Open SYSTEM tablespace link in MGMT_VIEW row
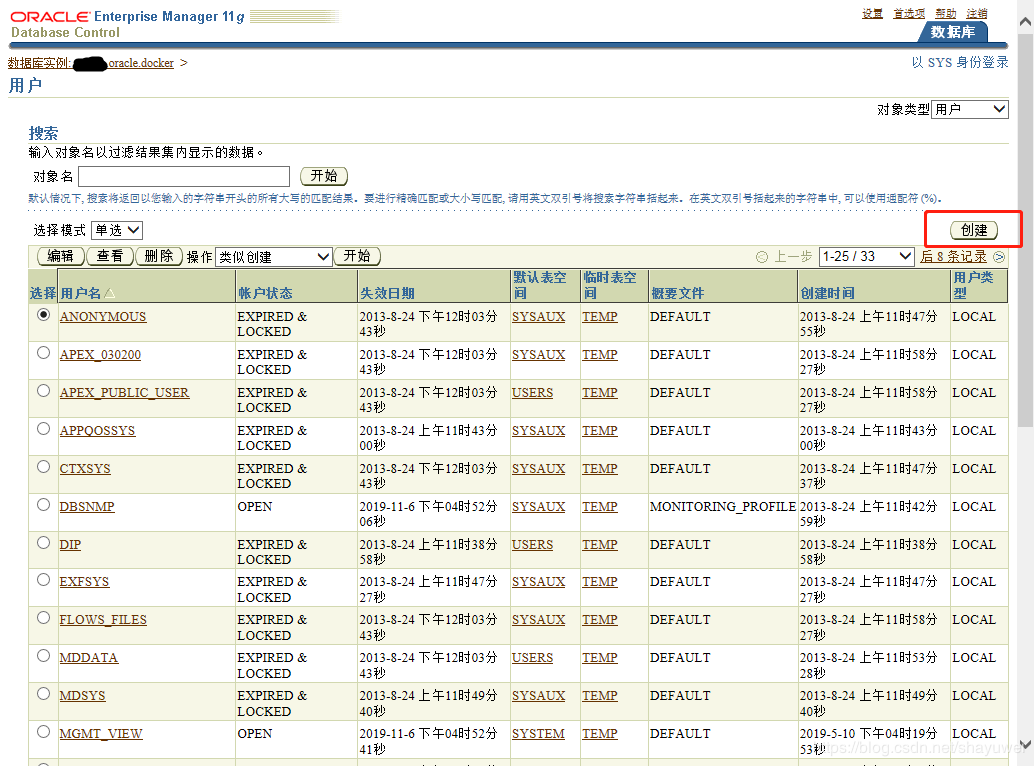 pos(538,734)
